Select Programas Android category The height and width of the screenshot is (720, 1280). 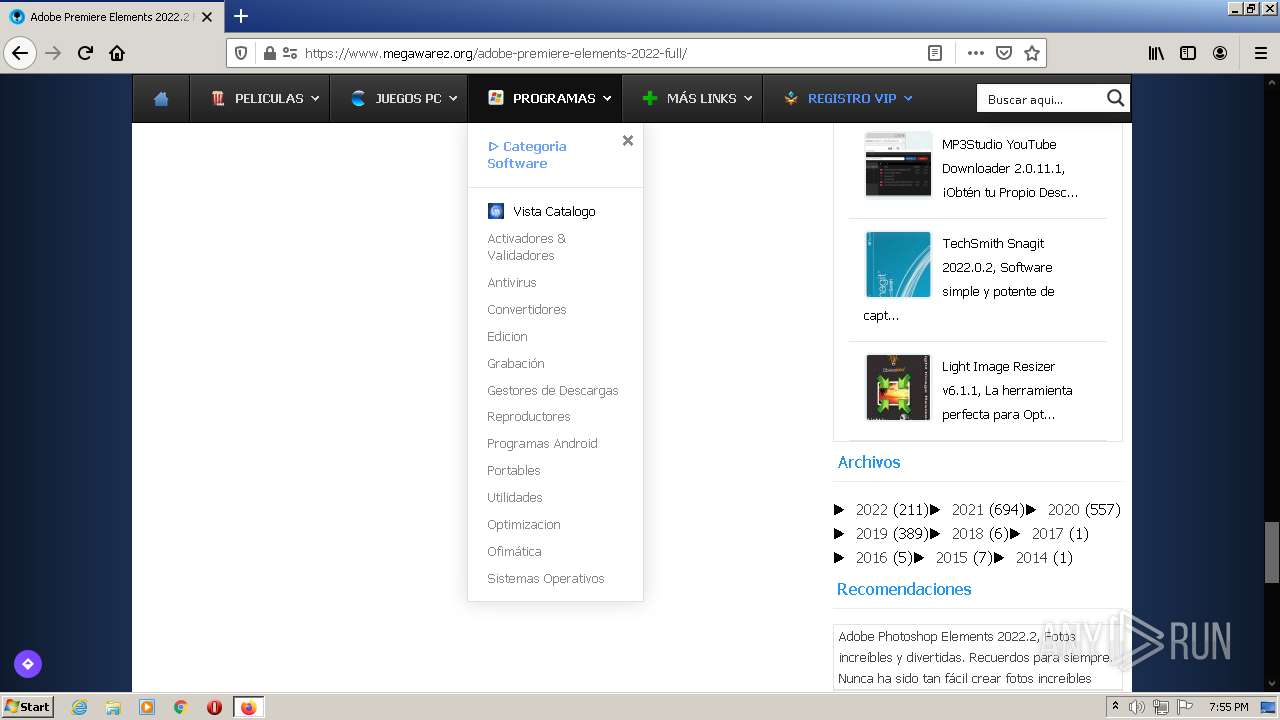[542, 443]
